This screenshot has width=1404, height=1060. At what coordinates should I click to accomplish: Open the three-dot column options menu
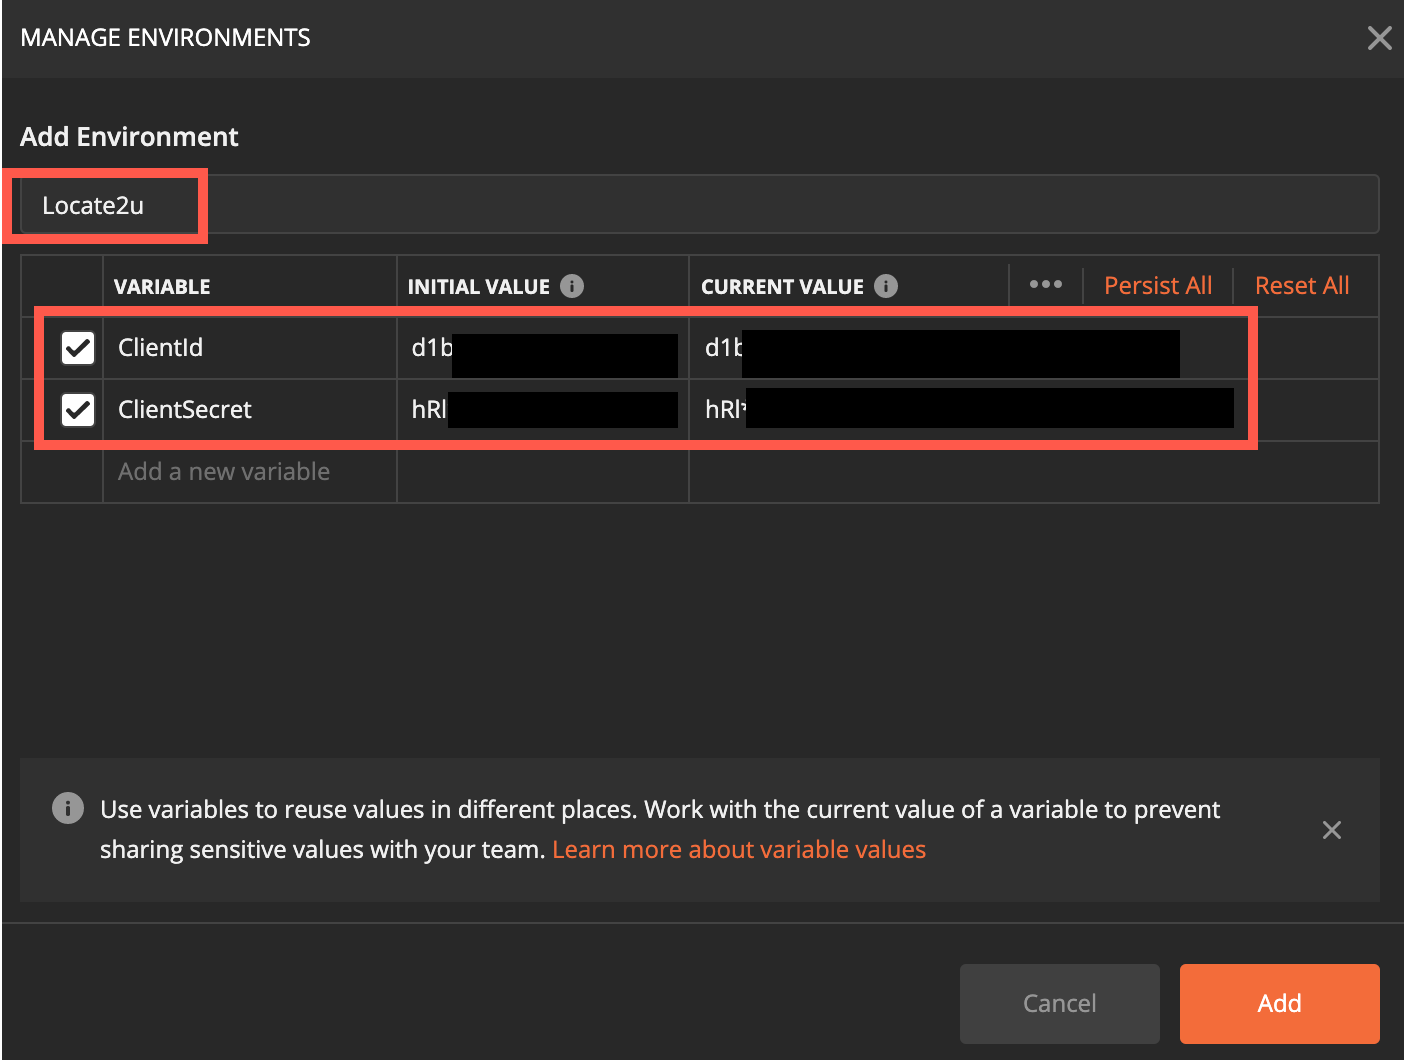1046,284
